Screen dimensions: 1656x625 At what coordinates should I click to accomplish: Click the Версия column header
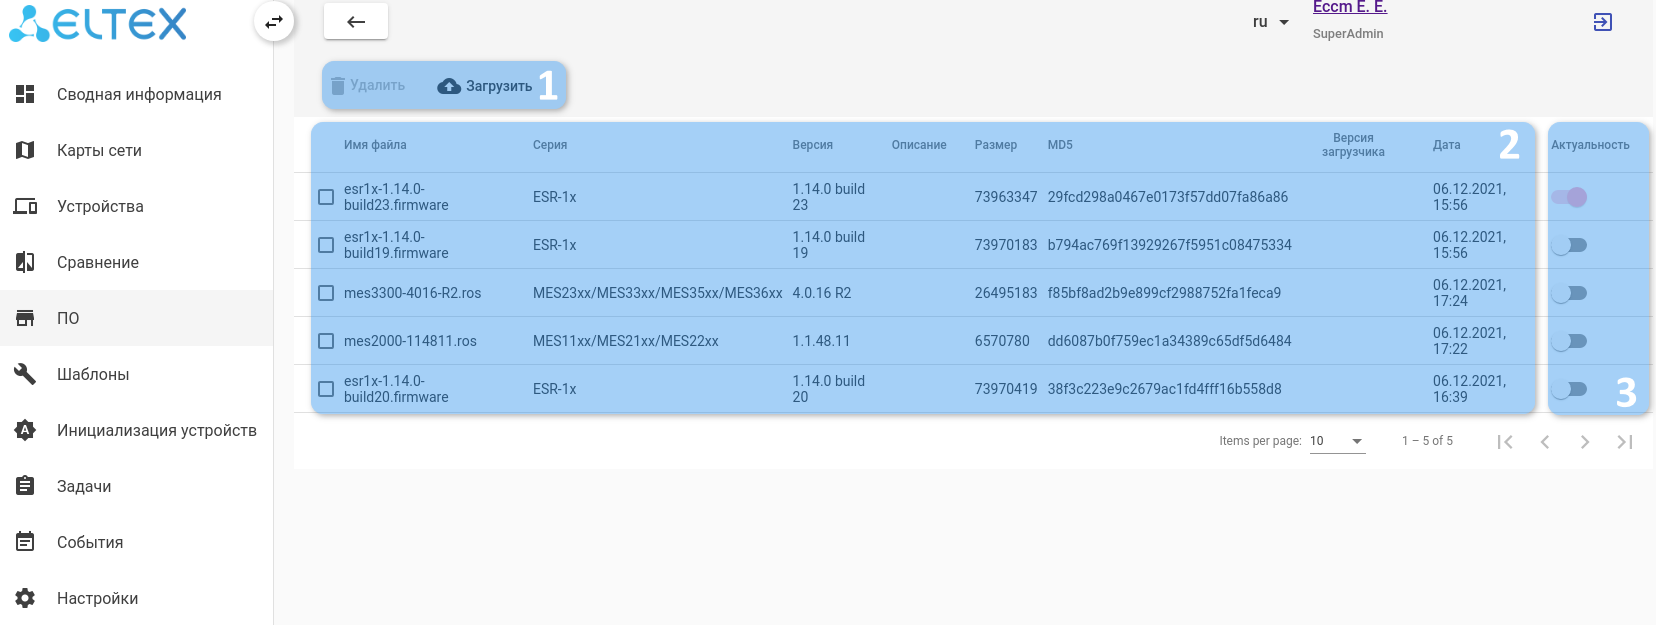coord(812,145)
